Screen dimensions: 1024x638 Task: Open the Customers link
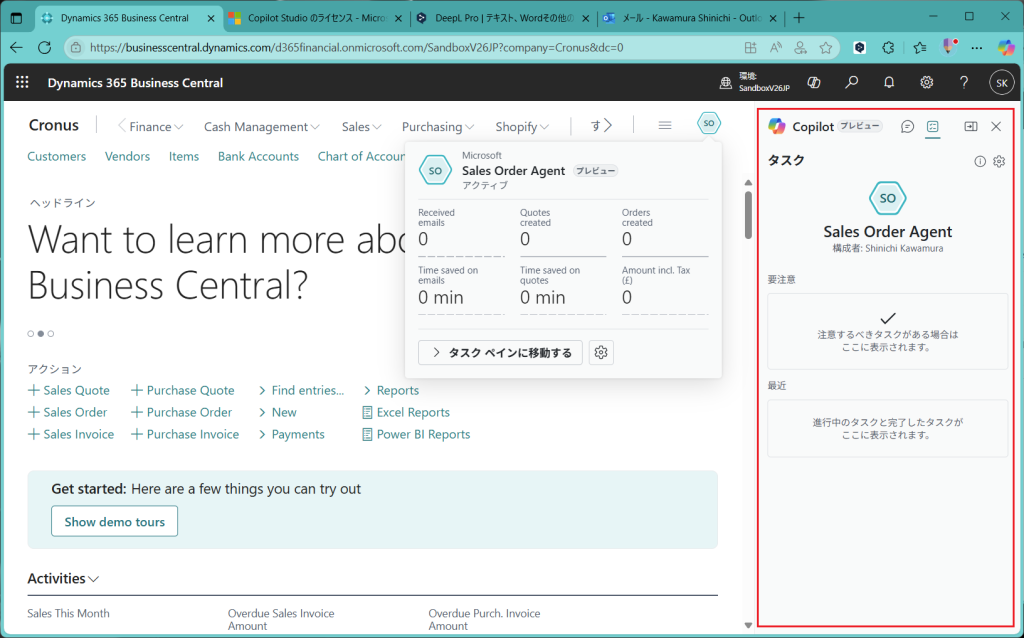[x=56, y=156]
